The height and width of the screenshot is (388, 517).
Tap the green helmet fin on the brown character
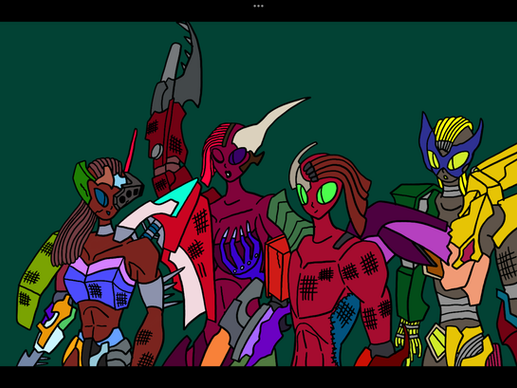point(82,180)
